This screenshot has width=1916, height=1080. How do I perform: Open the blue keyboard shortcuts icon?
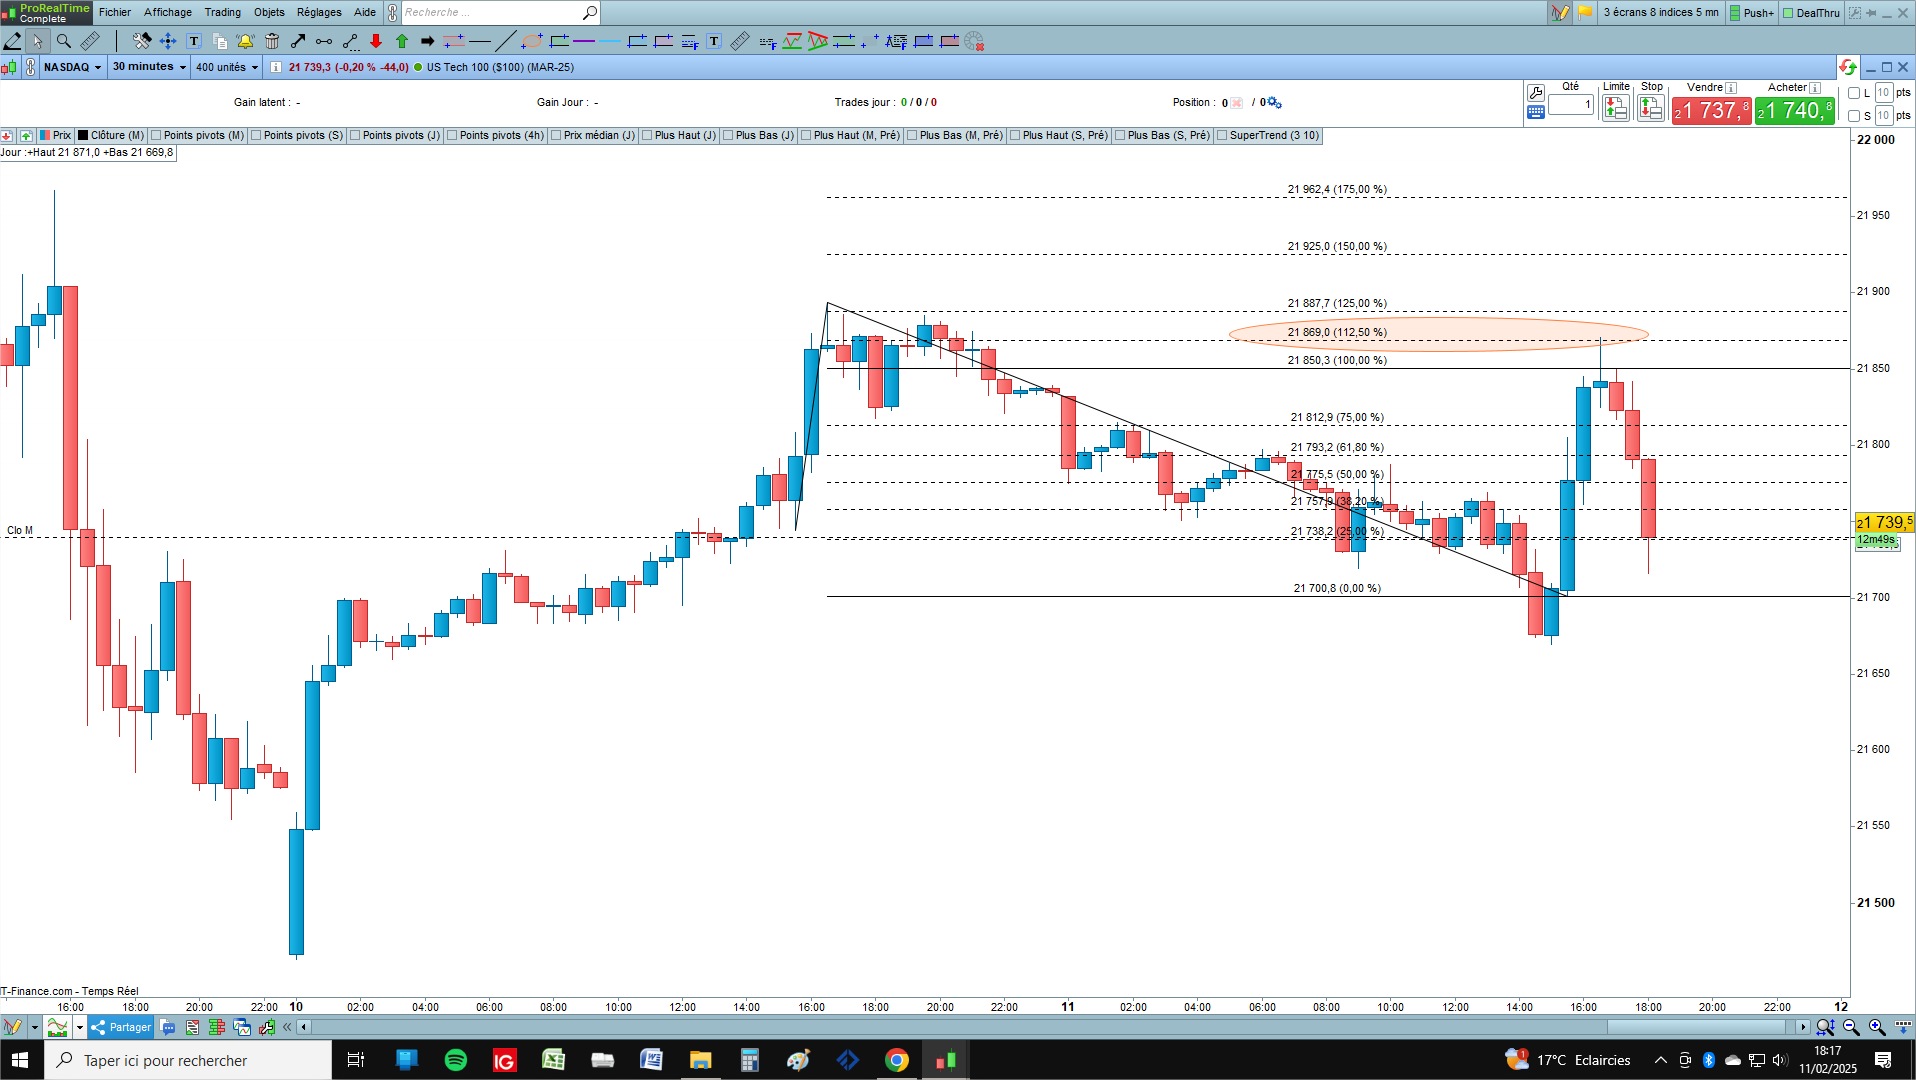pyautogui.click(x=1536, y=113)
